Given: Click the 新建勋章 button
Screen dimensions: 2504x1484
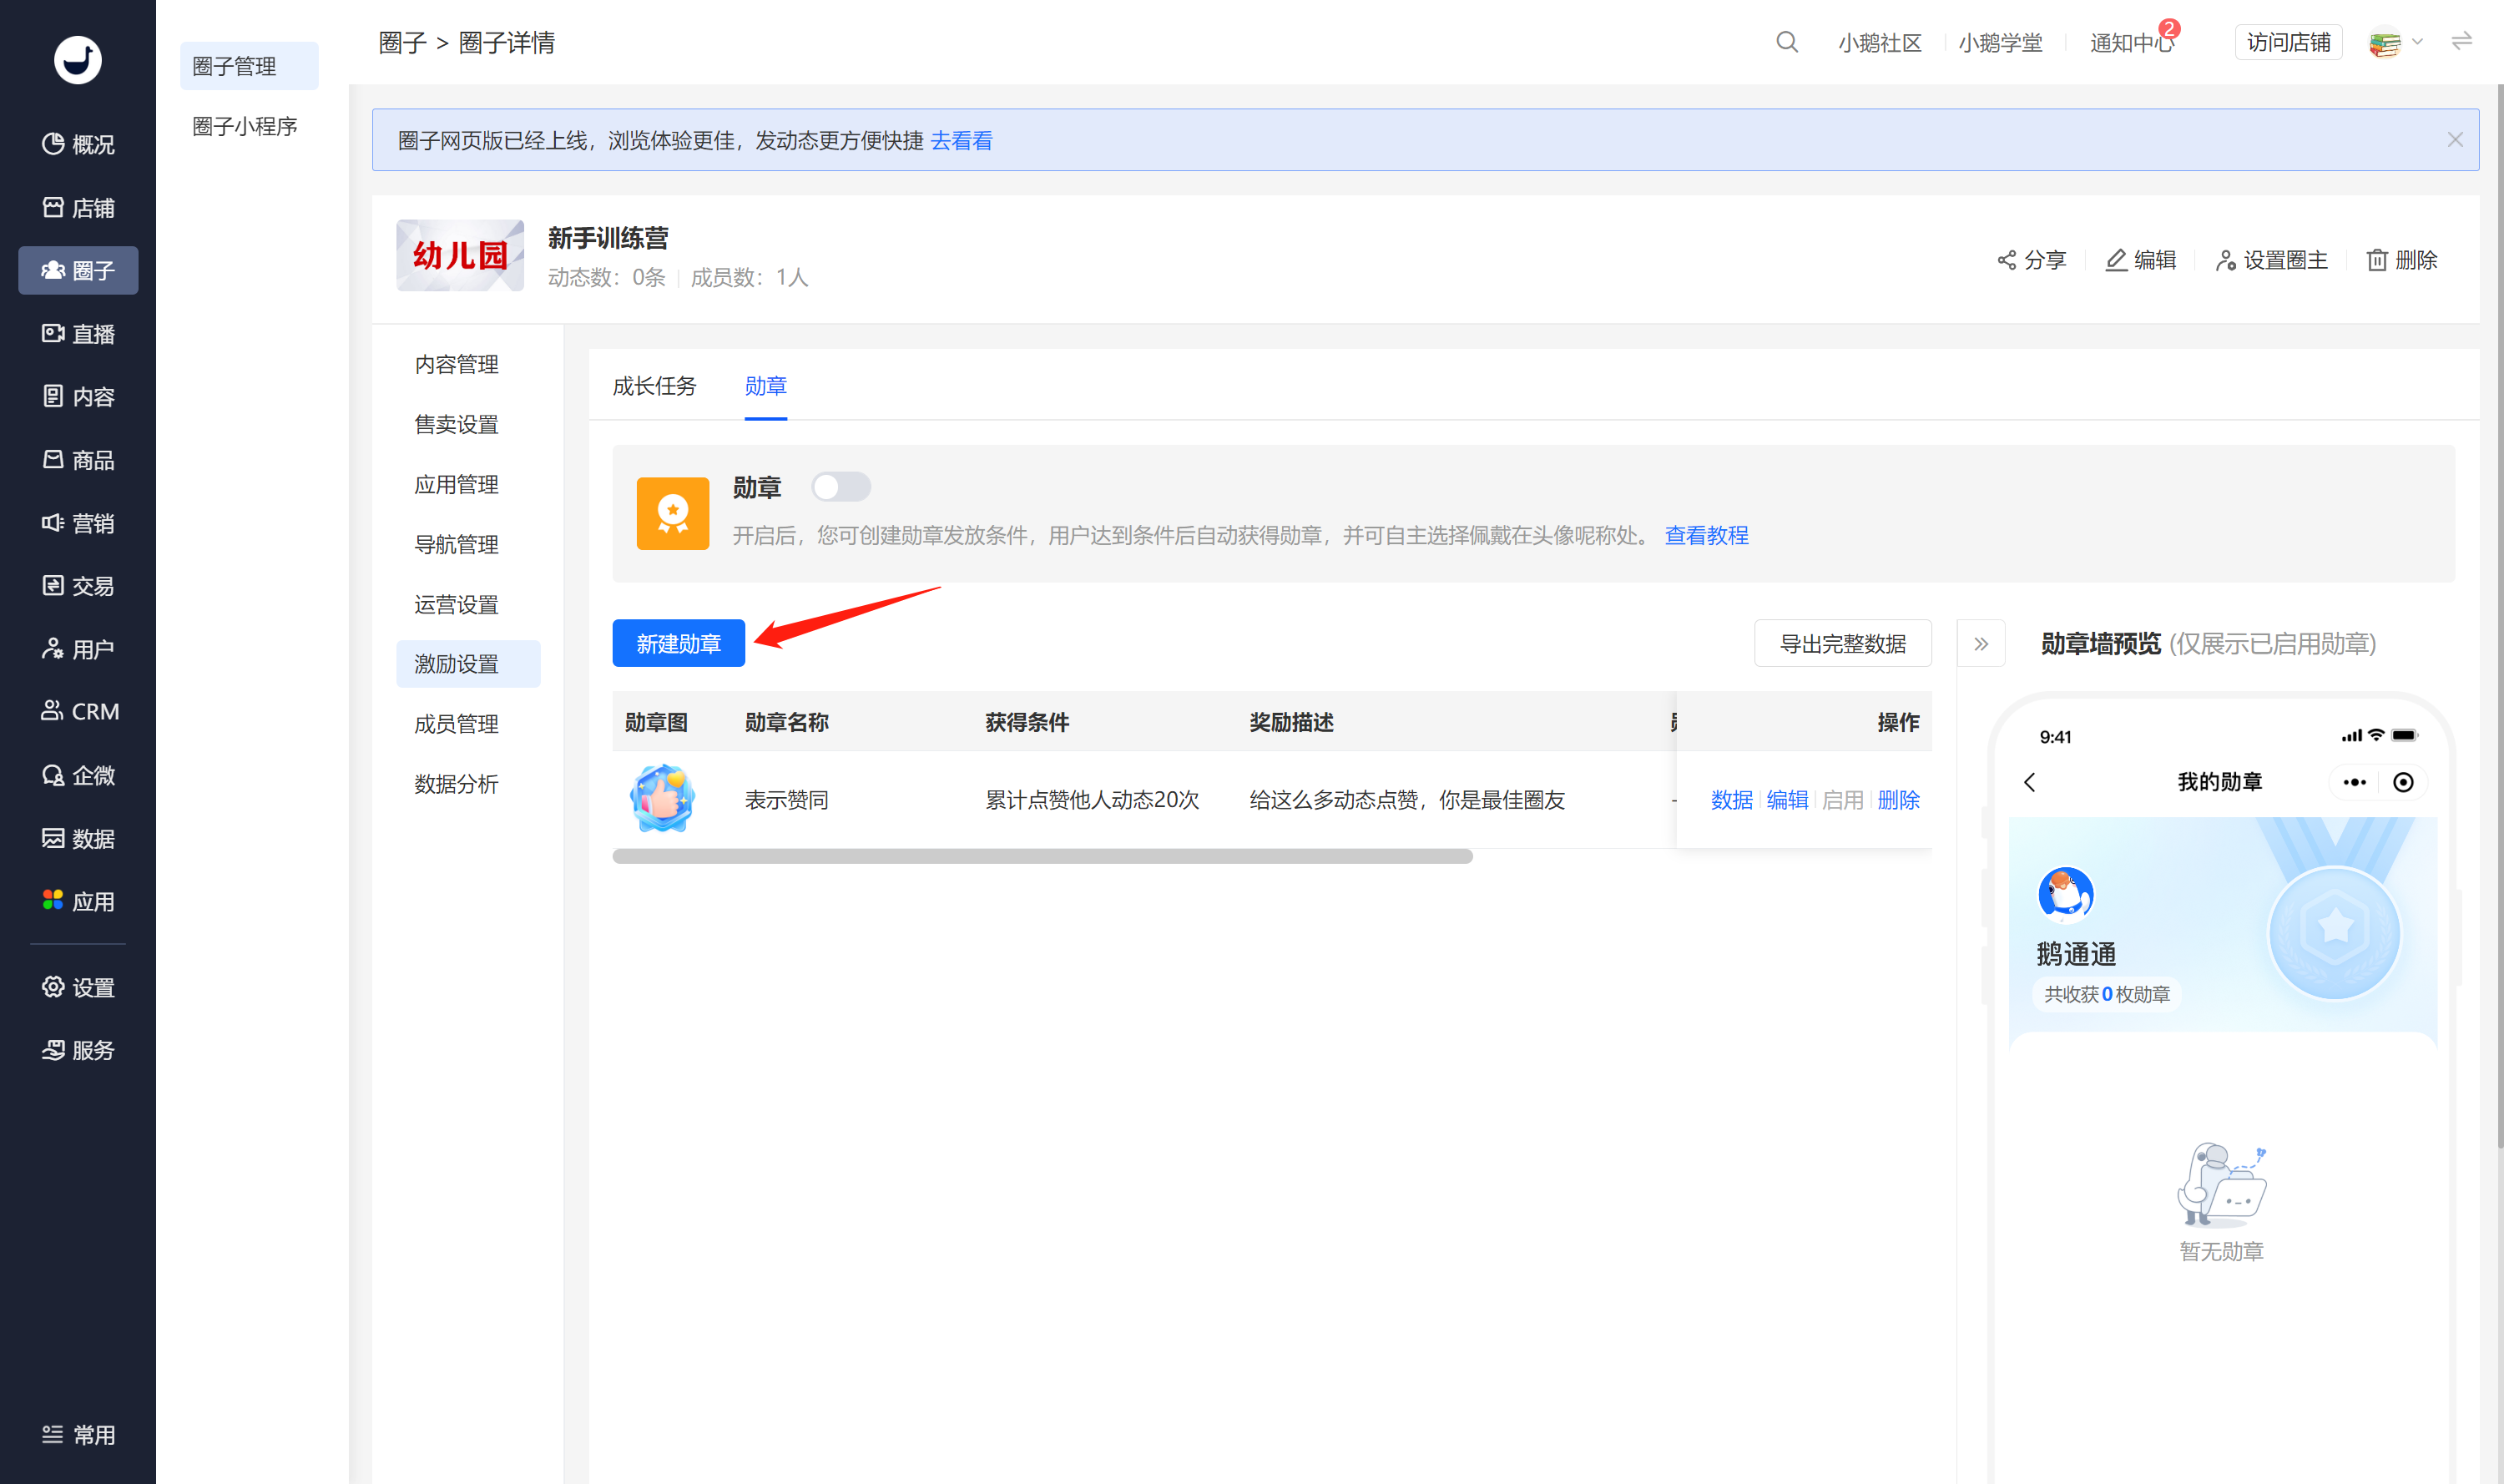Looking at the screenshot, I should pos(678,643).
